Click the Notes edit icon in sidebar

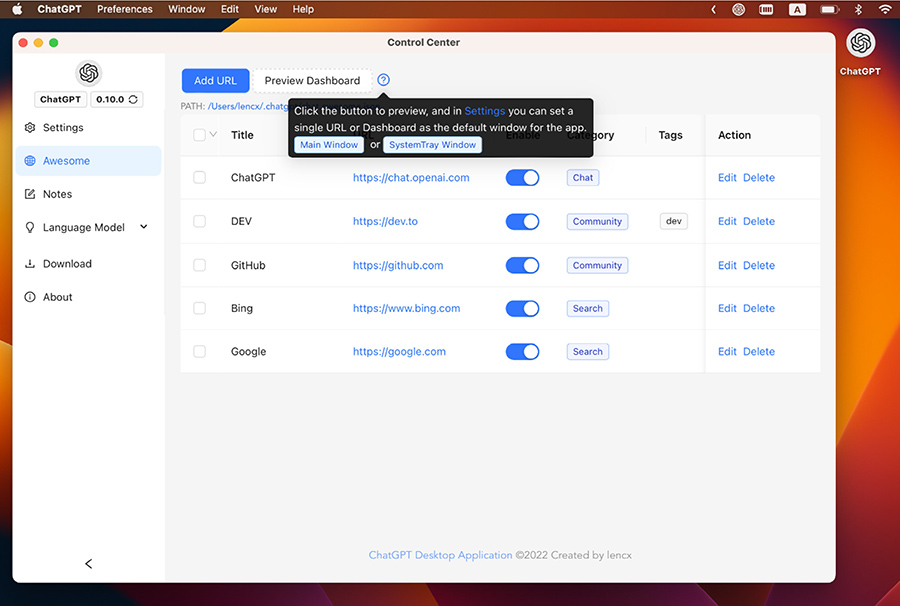pyautogui.click(x=30, y=194)
